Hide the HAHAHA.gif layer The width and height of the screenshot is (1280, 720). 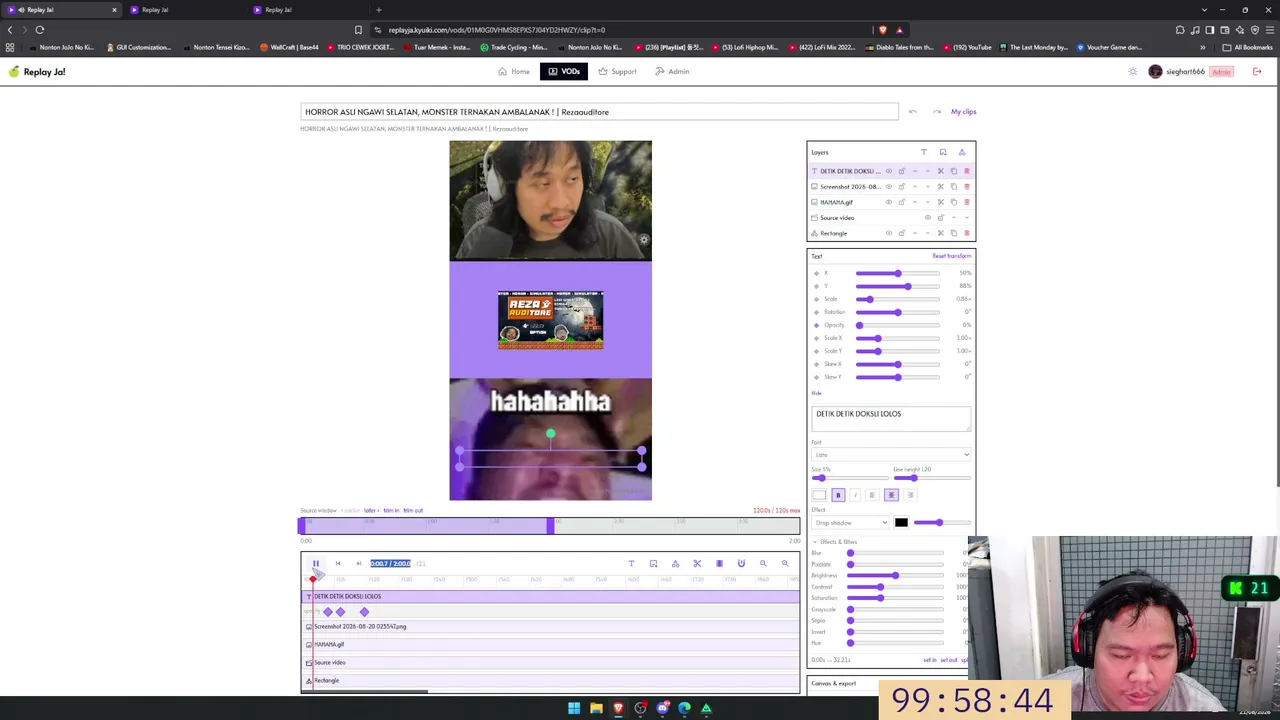pos(888,202)
